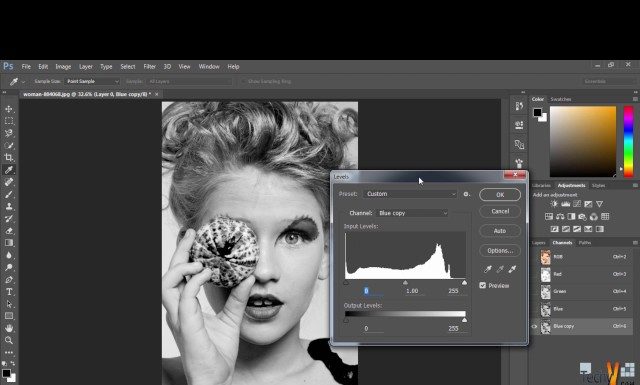Viewport: 640px width, 385px height.
Task: Open the Filter menu
Action: pos(149,67)
